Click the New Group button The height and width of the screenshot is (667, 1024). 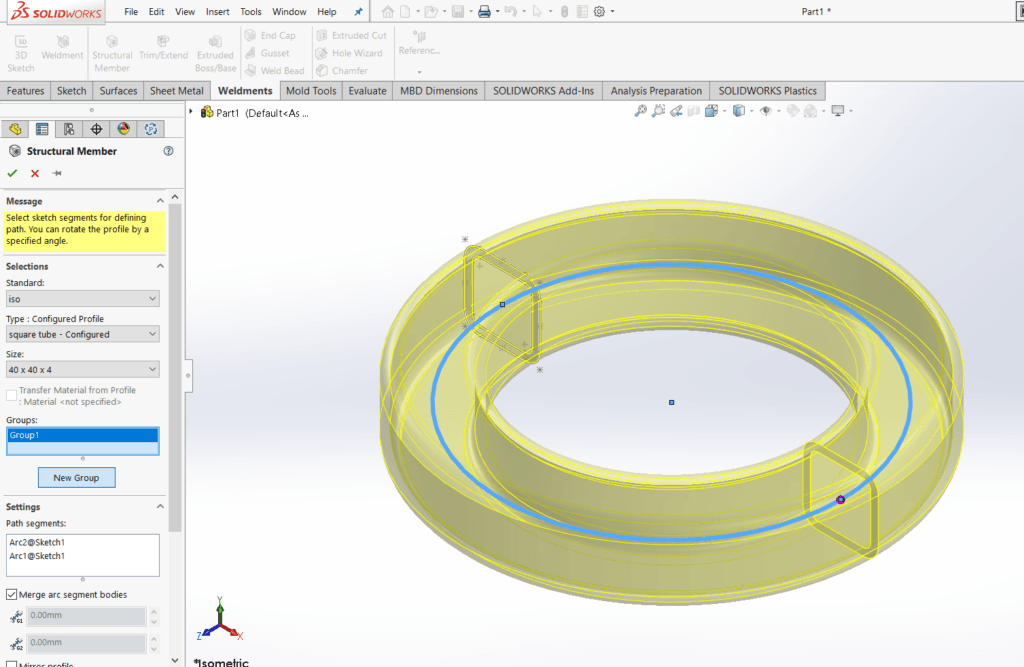pos(76,478)
